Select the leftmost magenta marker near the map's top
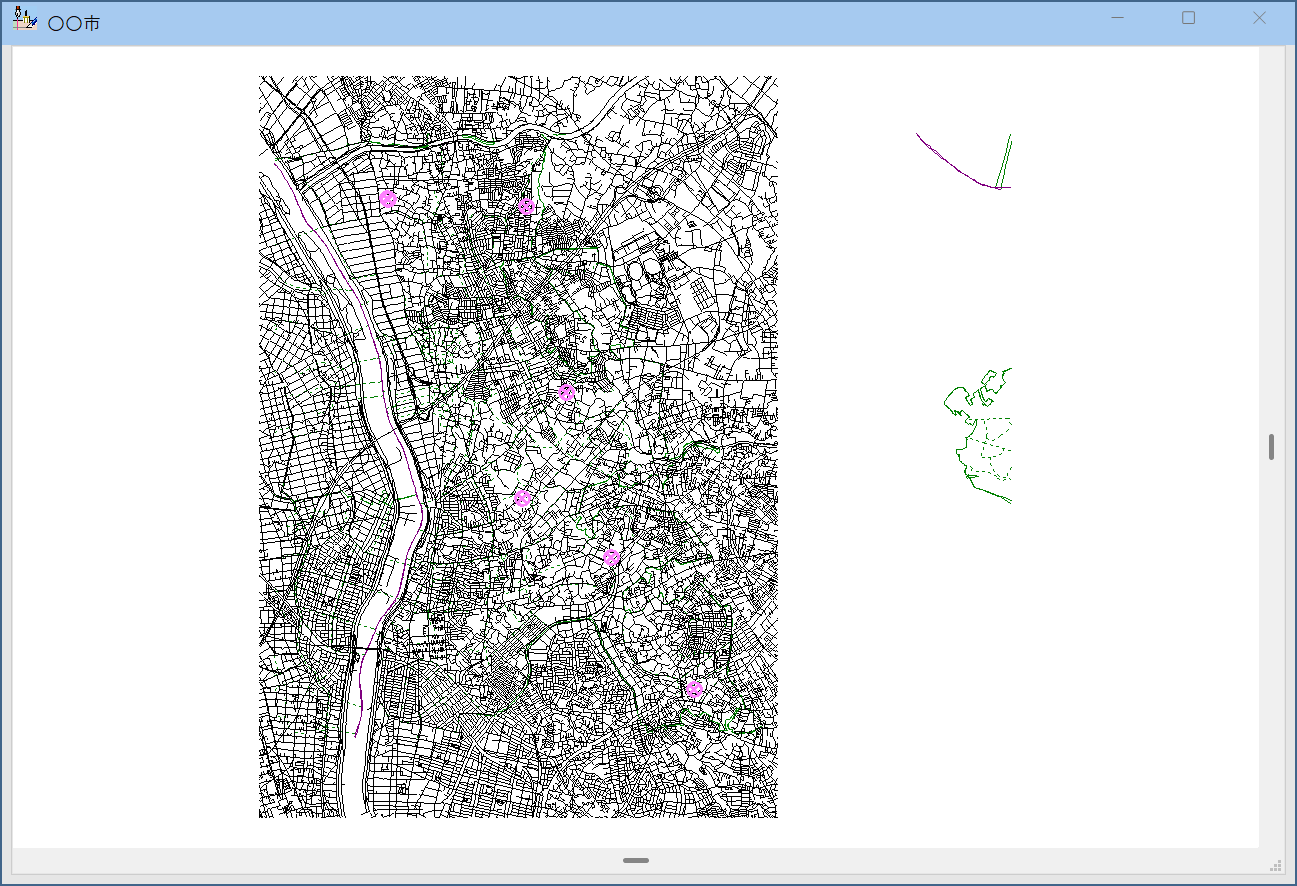This screenshot has height=886, width=1297. (388, 199)
